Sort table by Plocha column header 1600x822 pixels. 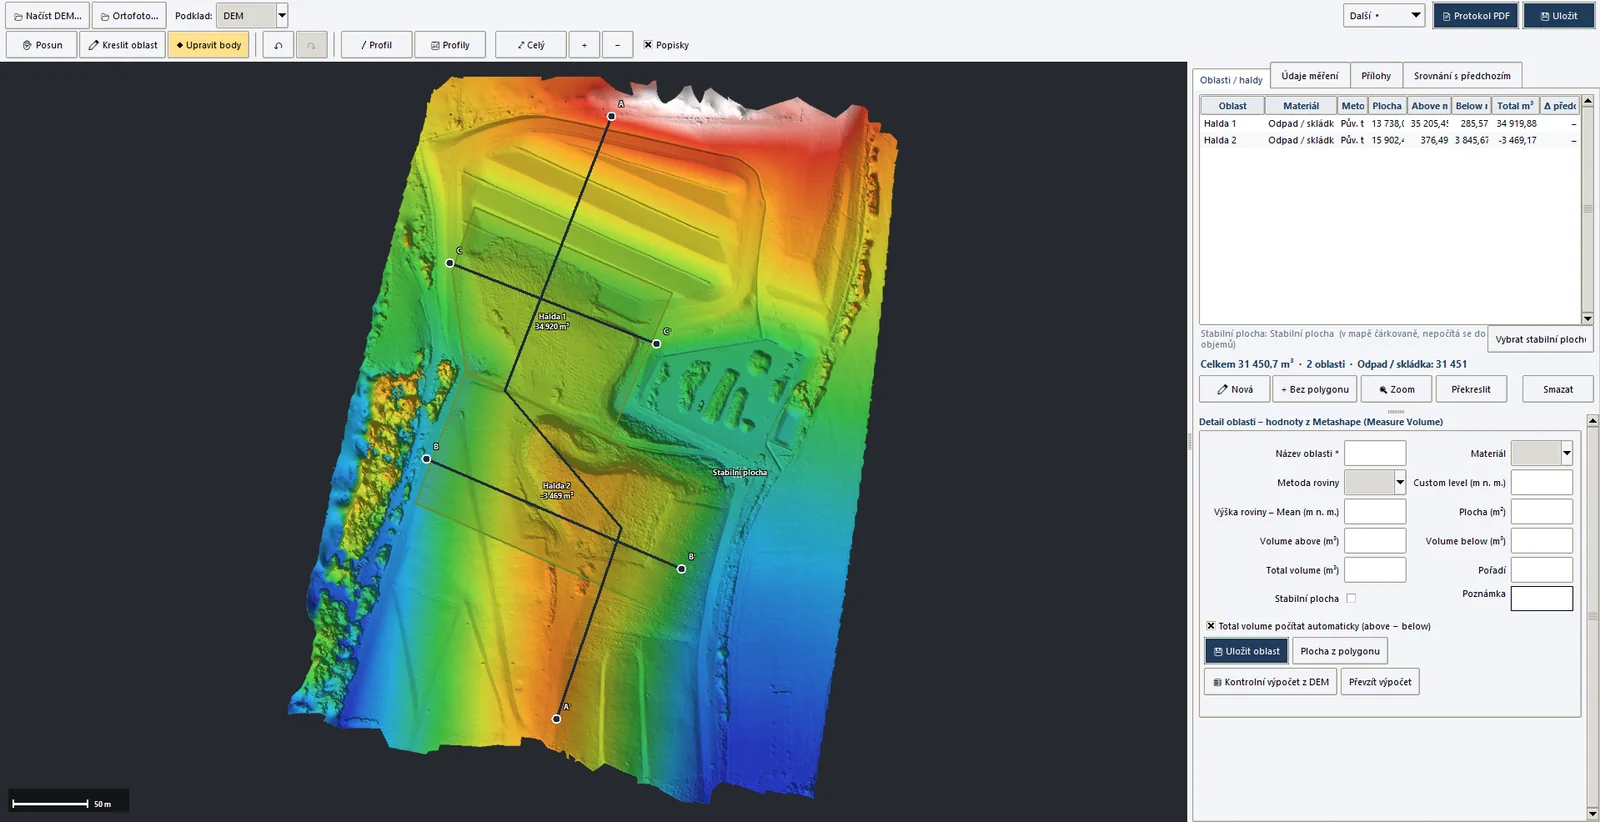coord(1387,106)
